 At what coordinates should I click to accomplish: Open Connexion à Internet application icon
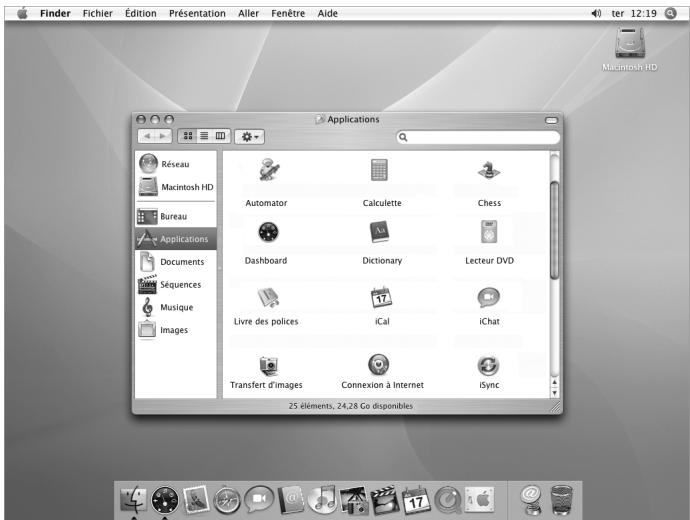(378, 365)
